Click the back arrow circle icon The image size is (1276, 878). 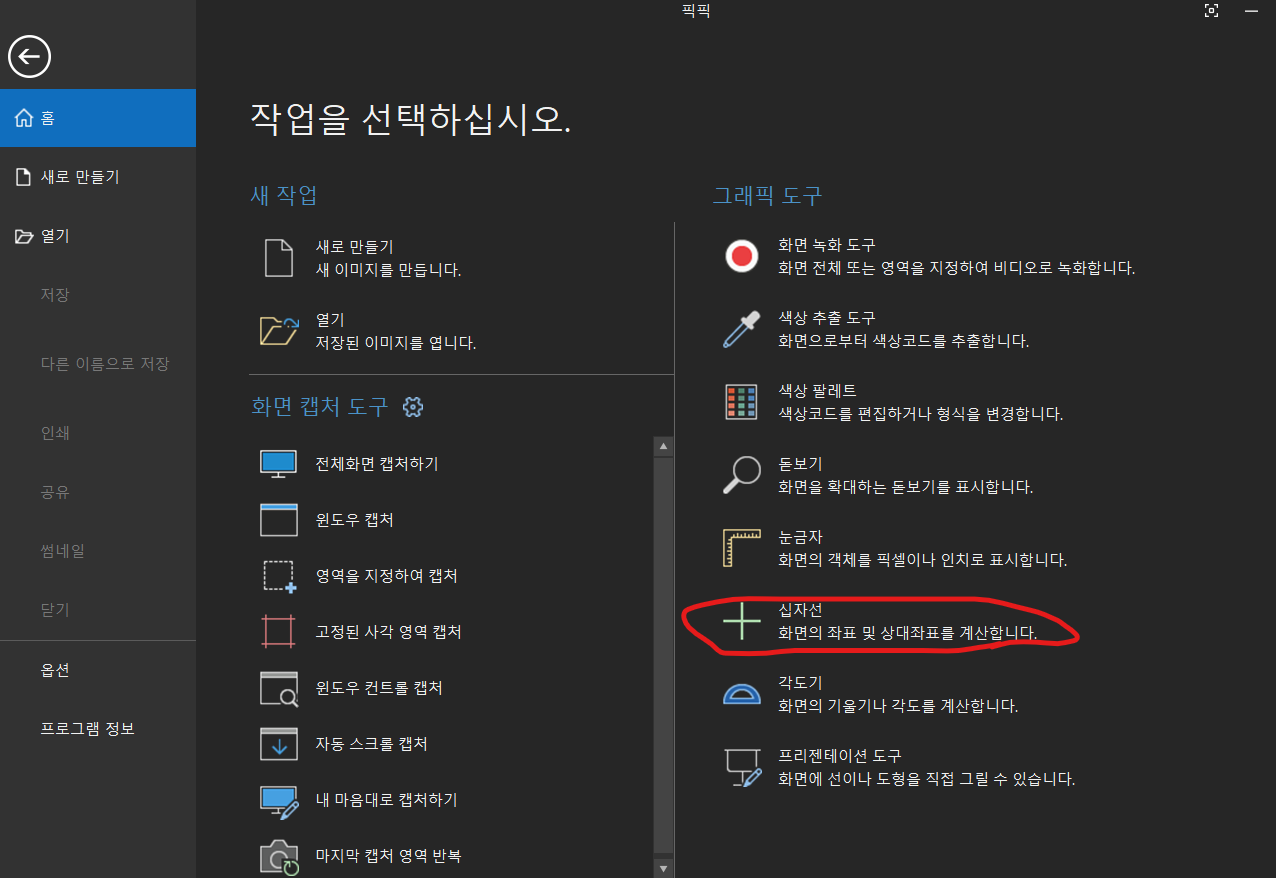[x=30, y=57]
